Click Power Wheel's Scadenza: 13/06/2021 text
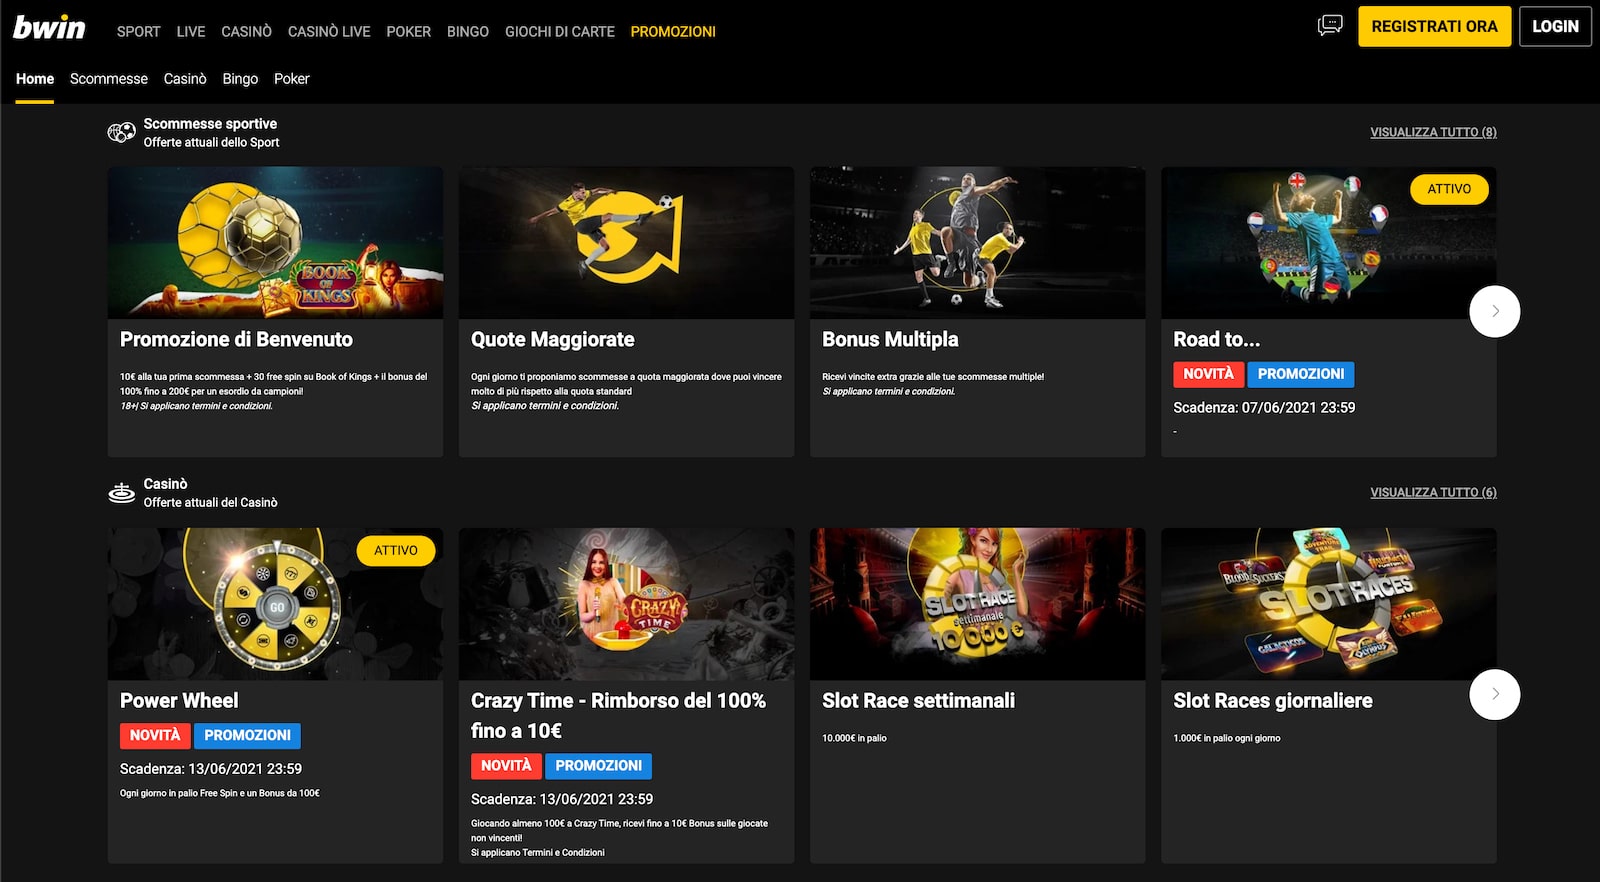Screen dimensions: 1600x882 (x=211, y=769)
